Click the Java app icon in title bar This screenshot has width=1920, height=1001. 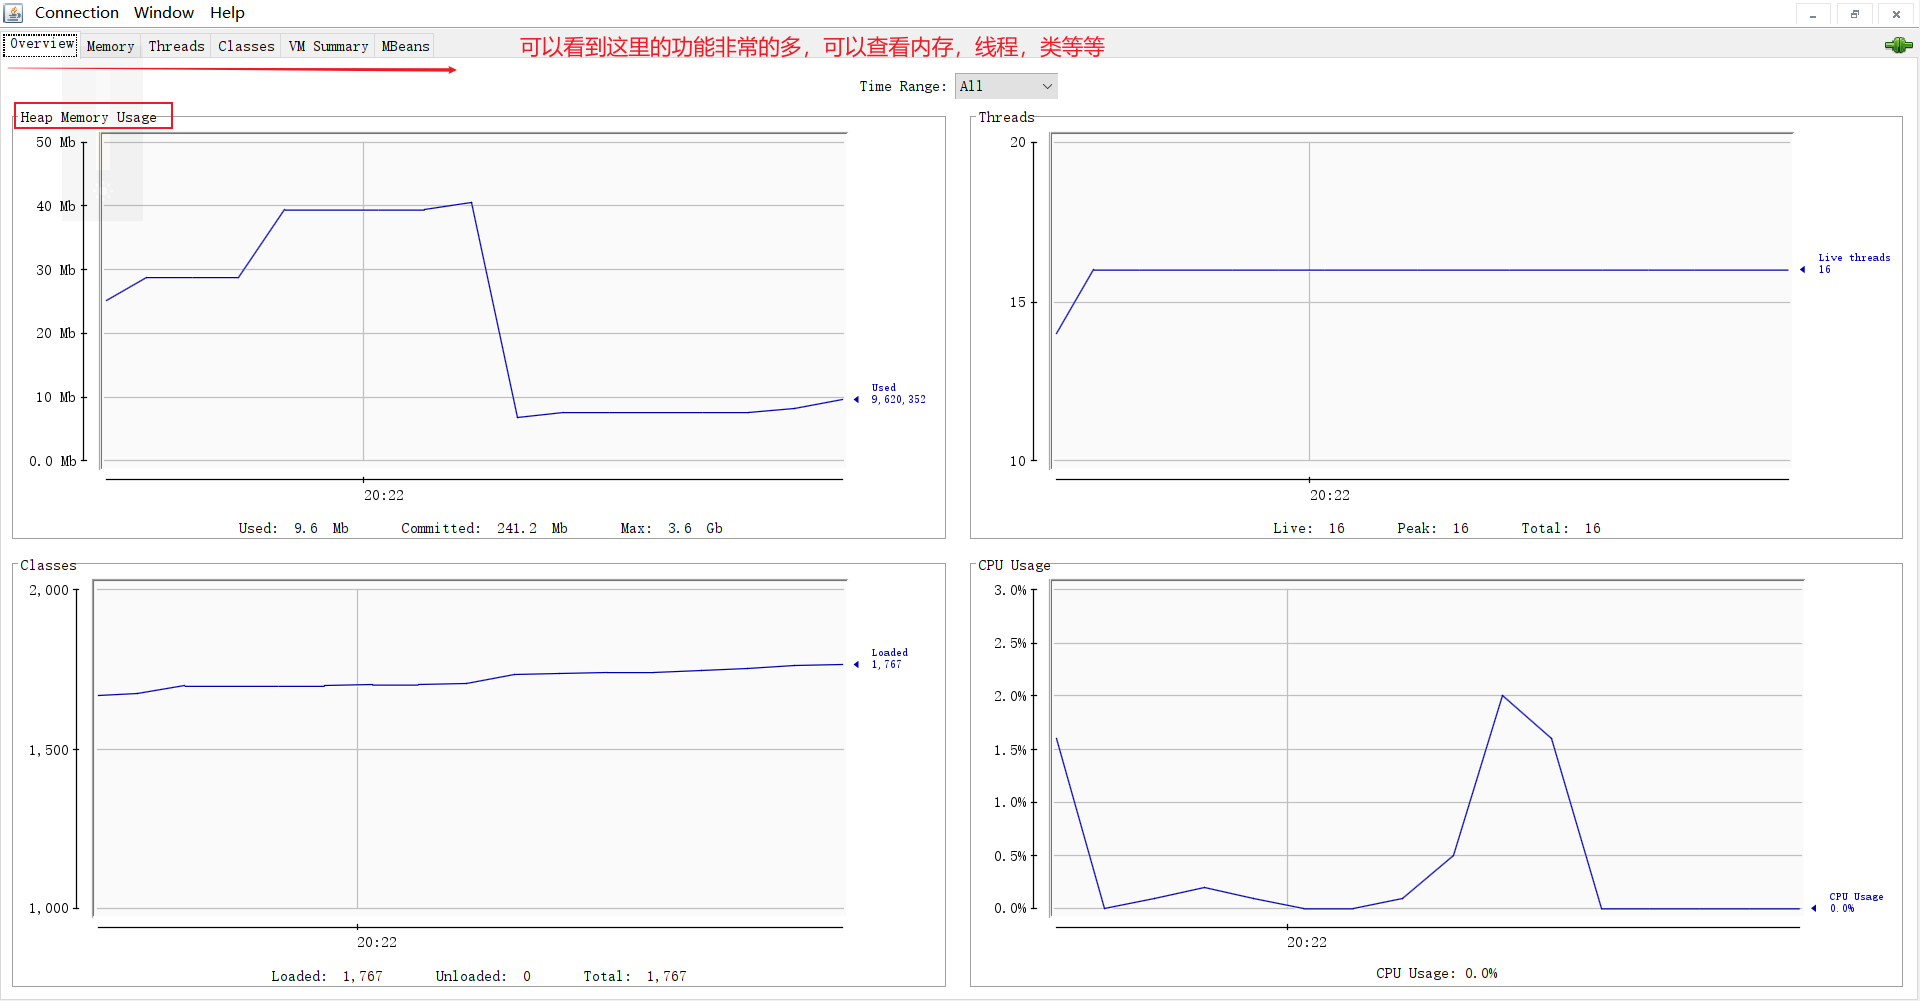(x=14, y=13)
